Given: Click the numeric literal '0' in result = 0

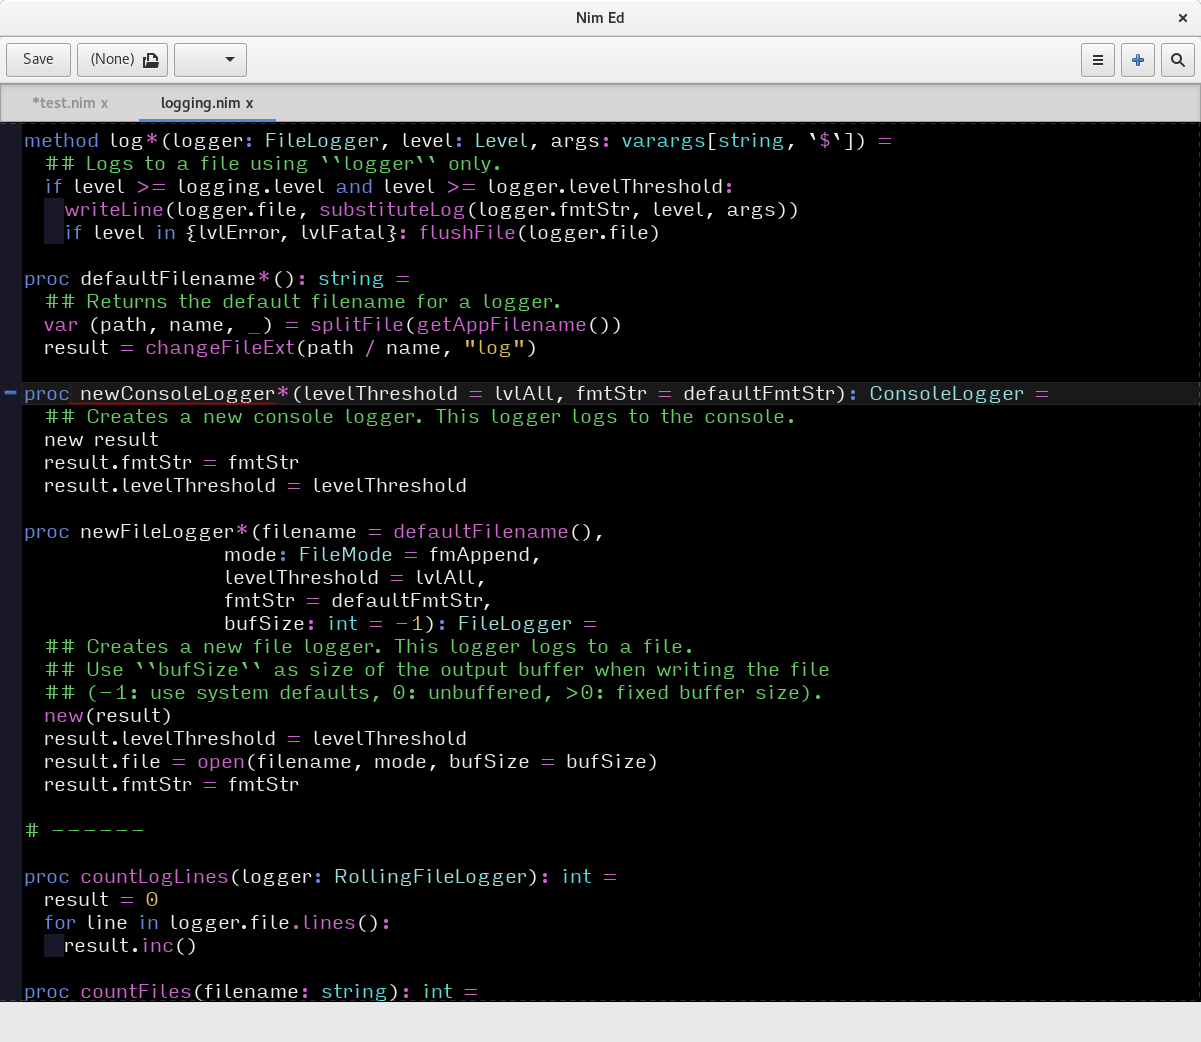Looking at the screenshot, I should (152, 900).
